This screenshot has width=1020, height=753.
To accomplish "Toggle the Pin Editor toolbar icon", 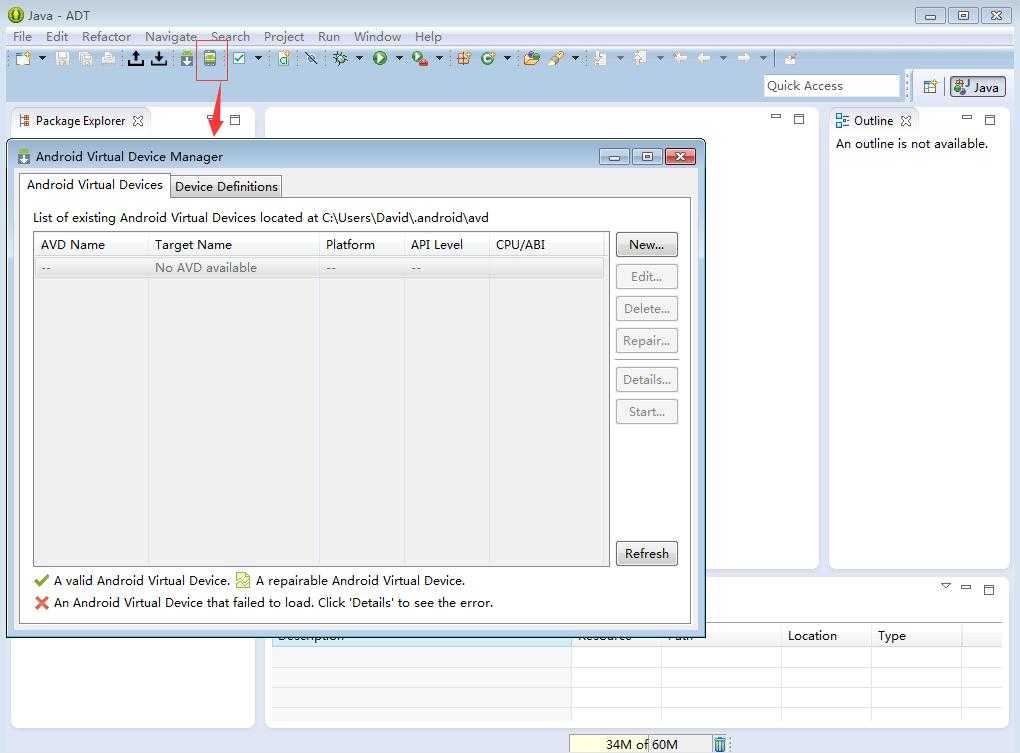I will (790, 59).
